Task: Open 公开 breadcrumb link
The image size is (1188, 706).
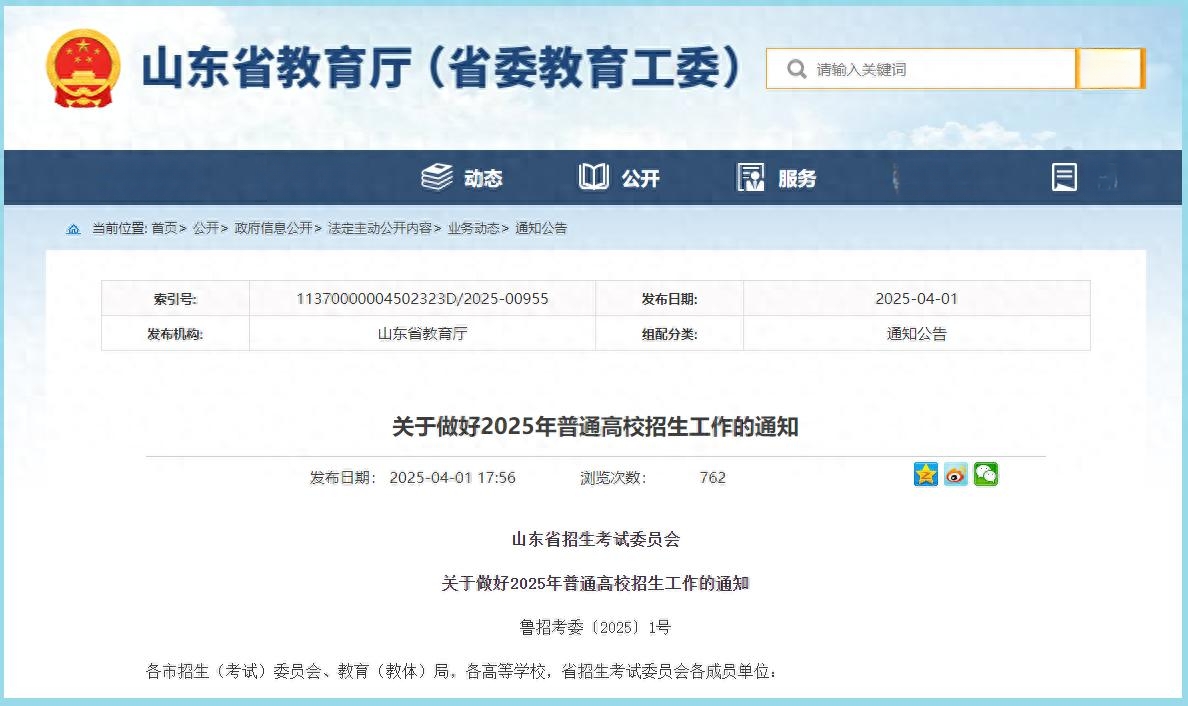Action: coord(205,228)
